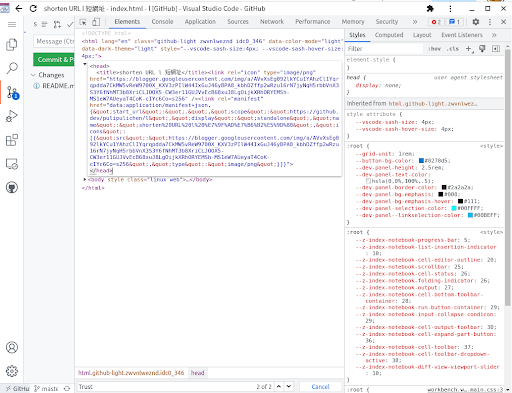The image size is (512, 393).
Task: Open the extensions puzzle-piece icon
Action: pyautogui.click(x=430, y=8)
